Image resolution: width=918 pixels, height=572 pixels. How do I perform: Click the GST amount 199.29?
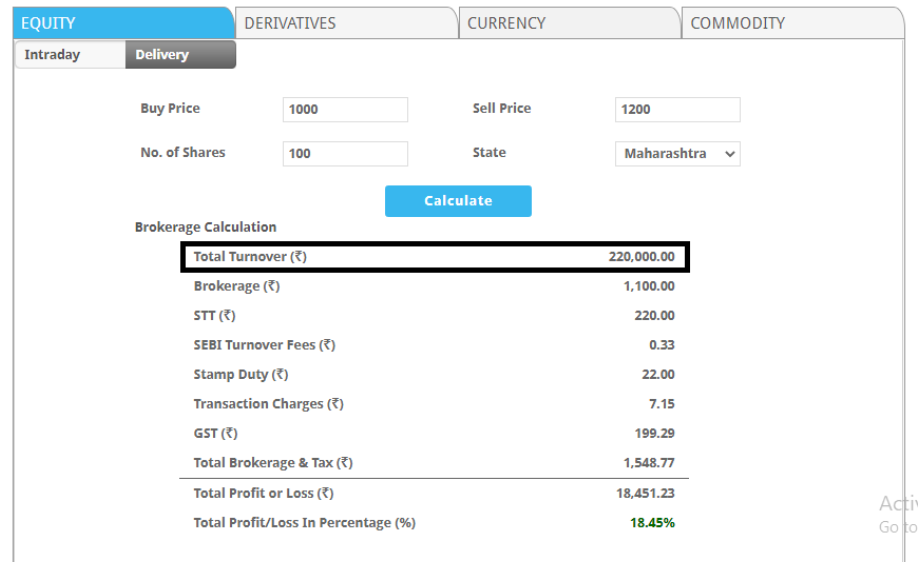pyautogui.click(x=654, y=434)
